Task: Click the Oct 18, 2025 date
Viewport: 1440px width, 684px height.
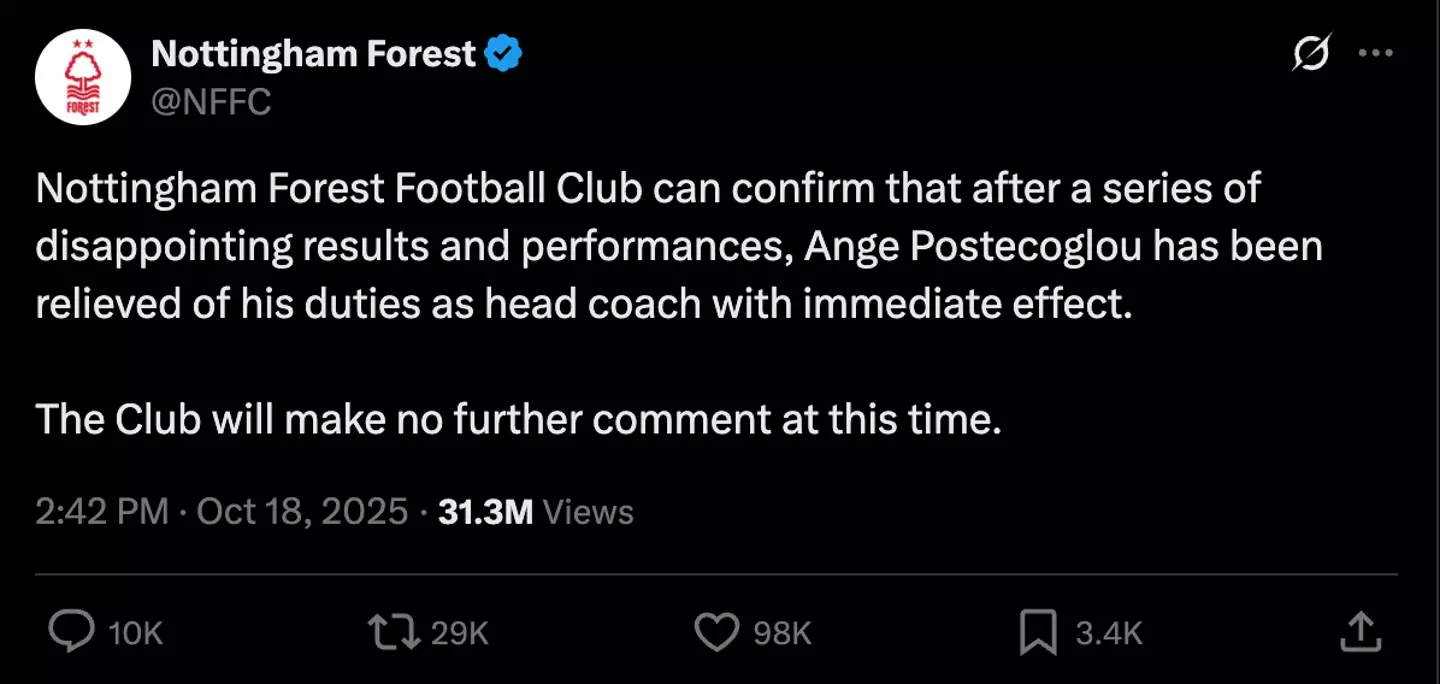Action: [302, 512]
